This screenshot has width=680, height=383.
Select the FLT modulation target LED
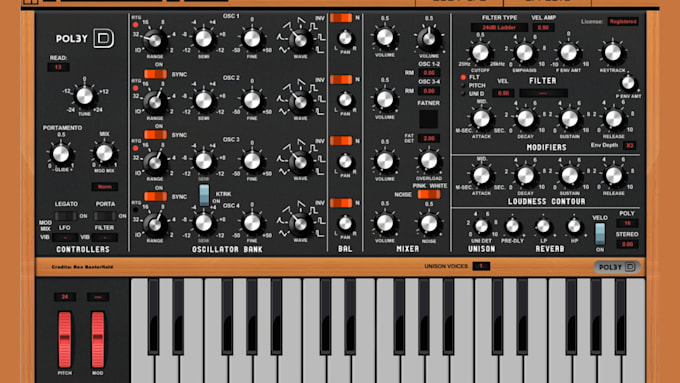pos(463,77)
